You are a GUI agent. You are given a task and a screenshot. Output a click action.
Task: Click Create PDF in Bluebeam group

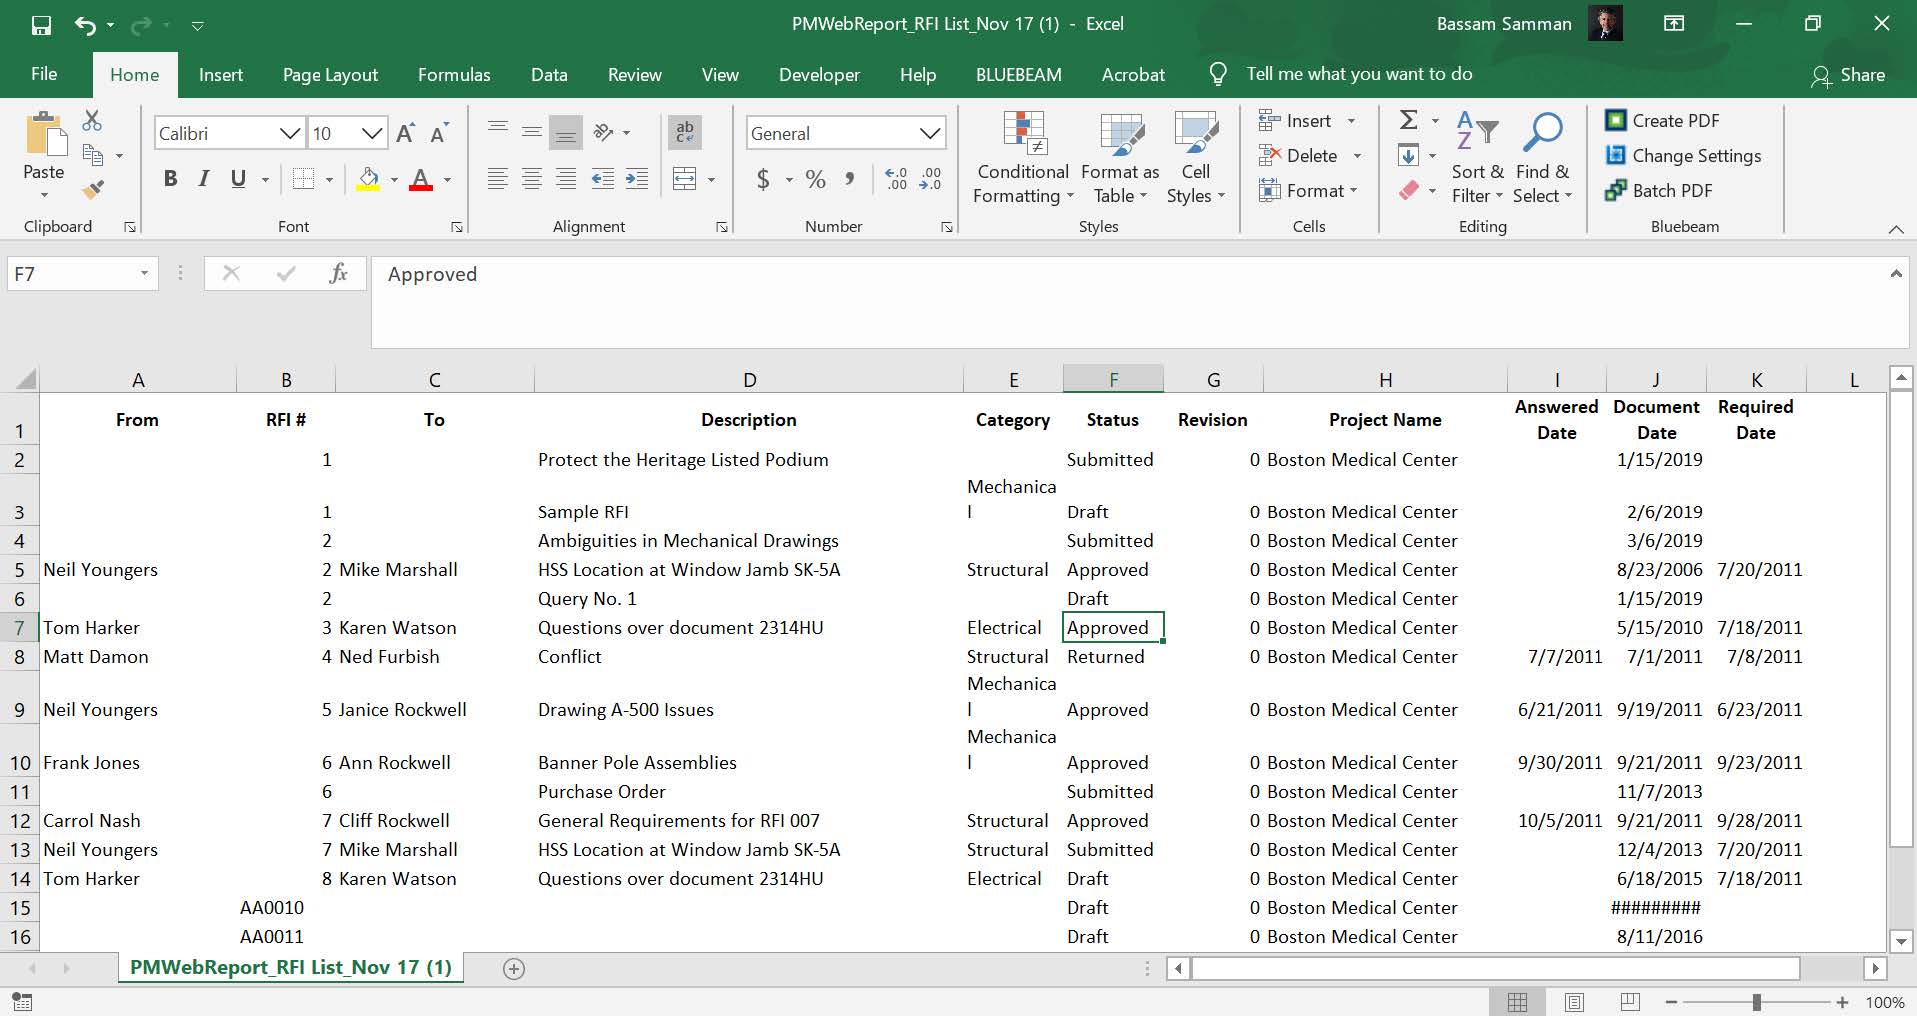click(1662, 120)
